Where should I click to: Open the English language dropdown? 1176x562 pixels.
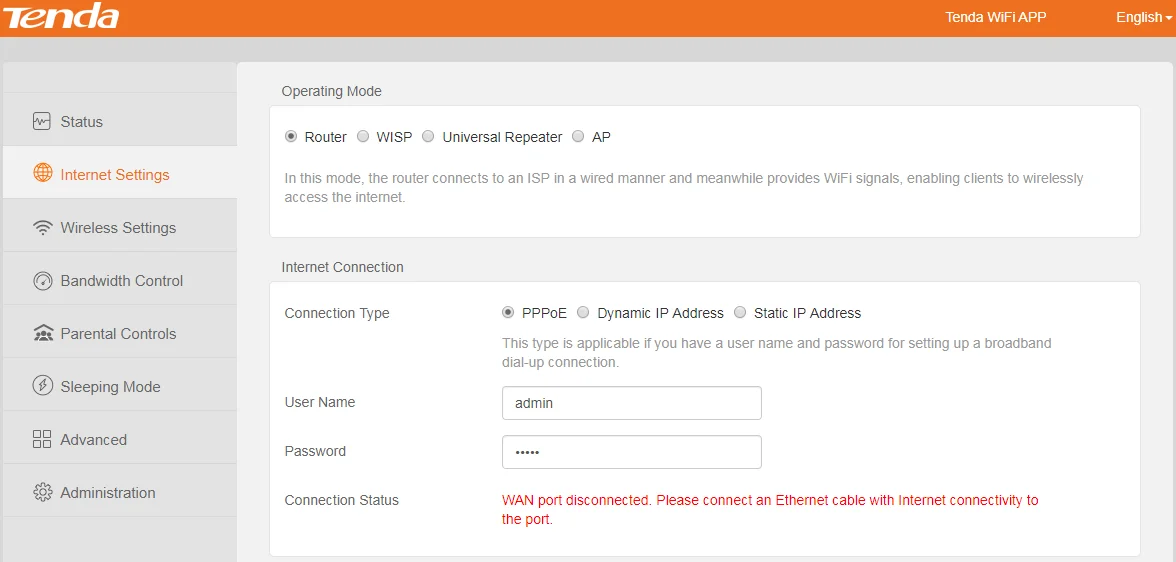[1143, 17]
